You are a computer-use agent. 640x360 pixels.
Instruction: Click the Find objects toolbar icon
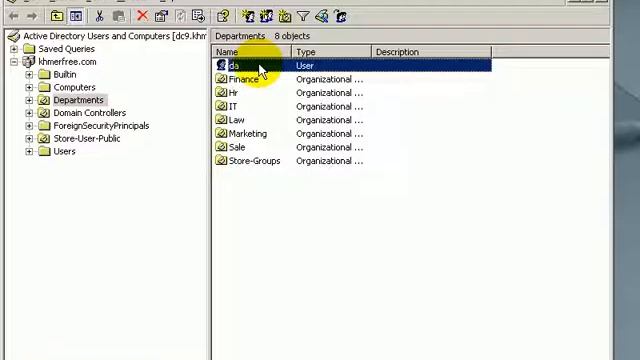(x=322, y=16)
